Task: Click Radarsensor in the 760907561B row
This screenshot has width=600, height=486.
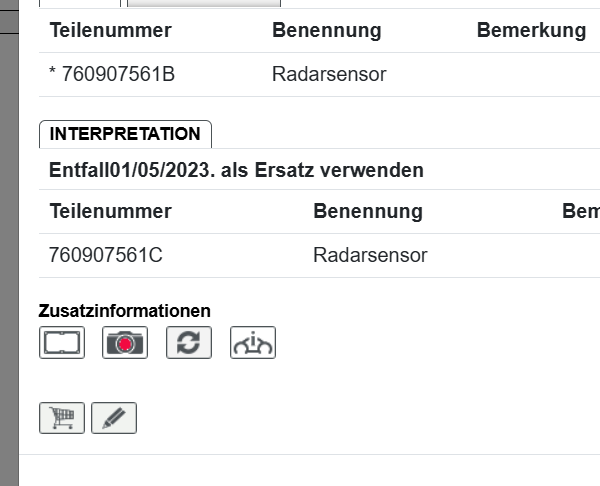Action: pyautogui.click(x=329, y=74)
